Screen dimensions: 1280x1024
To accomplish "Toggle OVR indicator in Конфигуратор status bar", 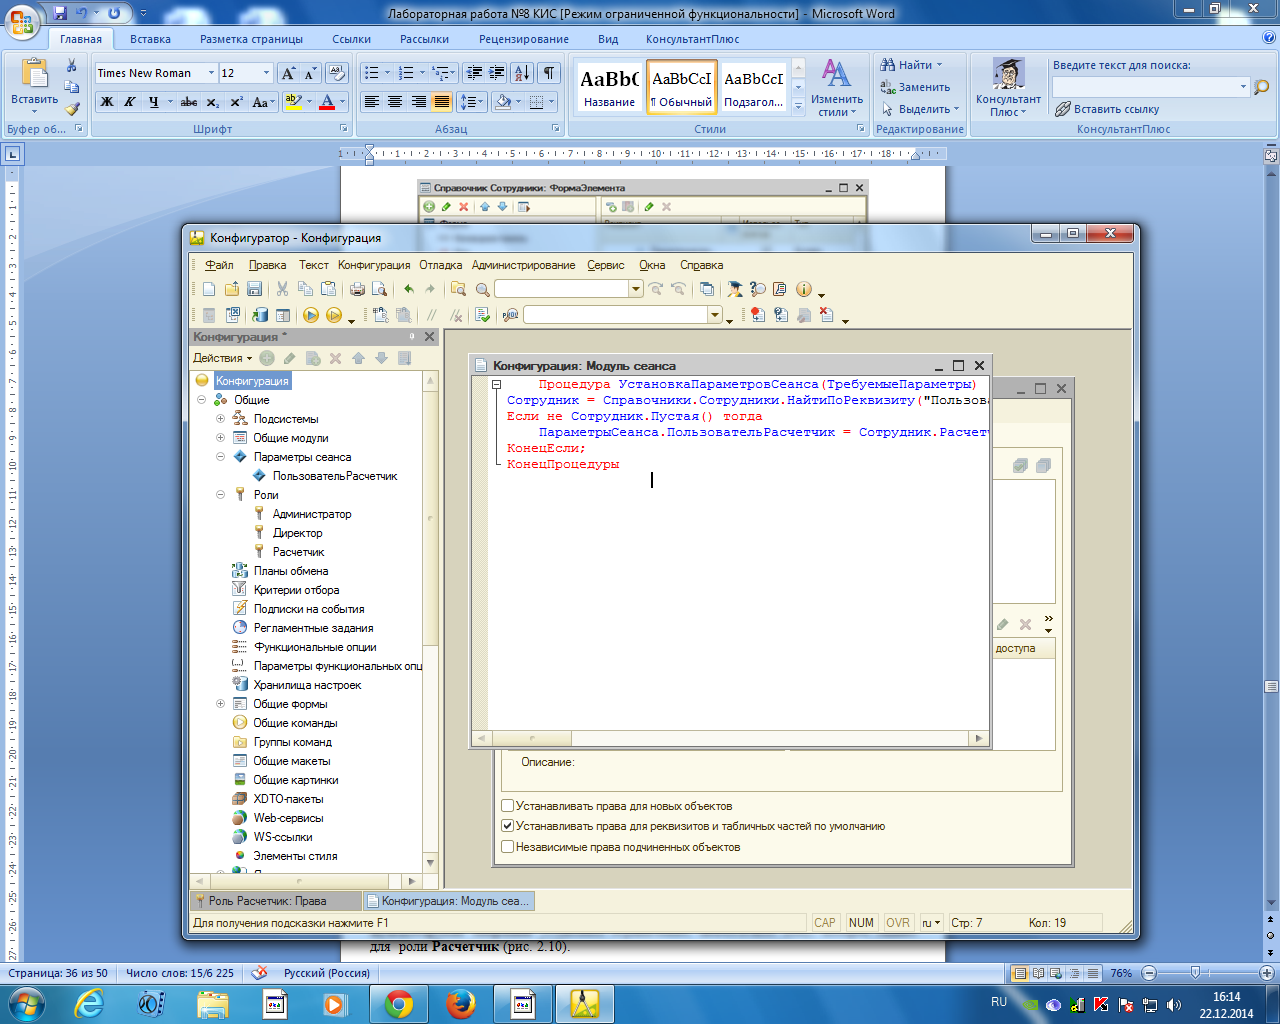I will pos(898,923).
